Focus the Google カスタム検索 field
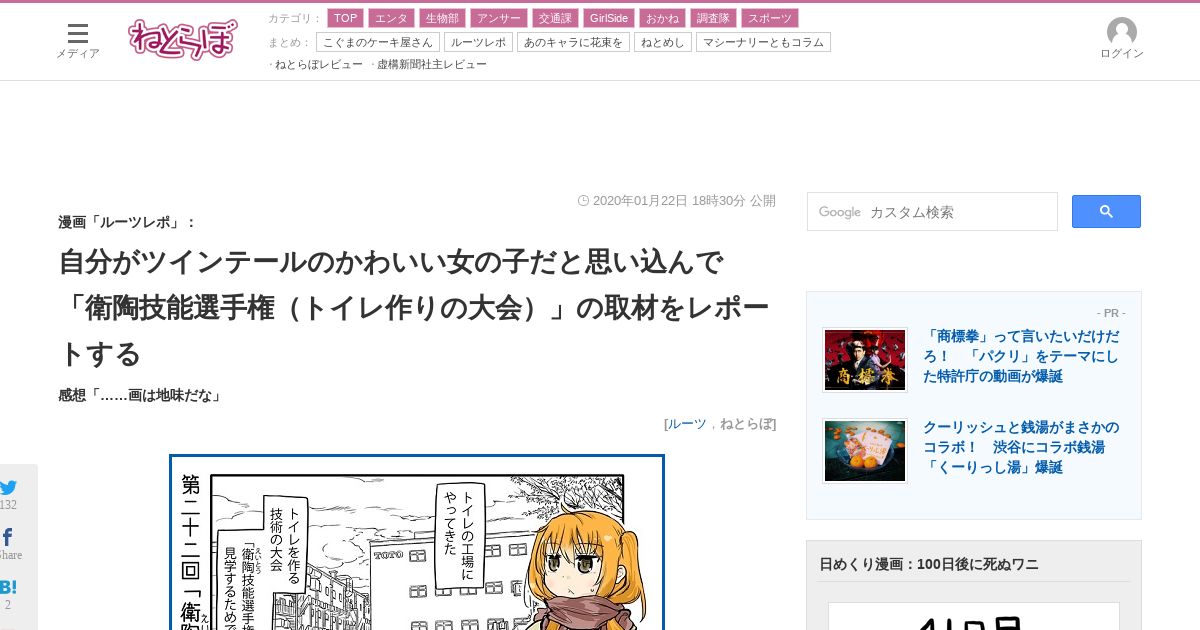 pos(932,211)
